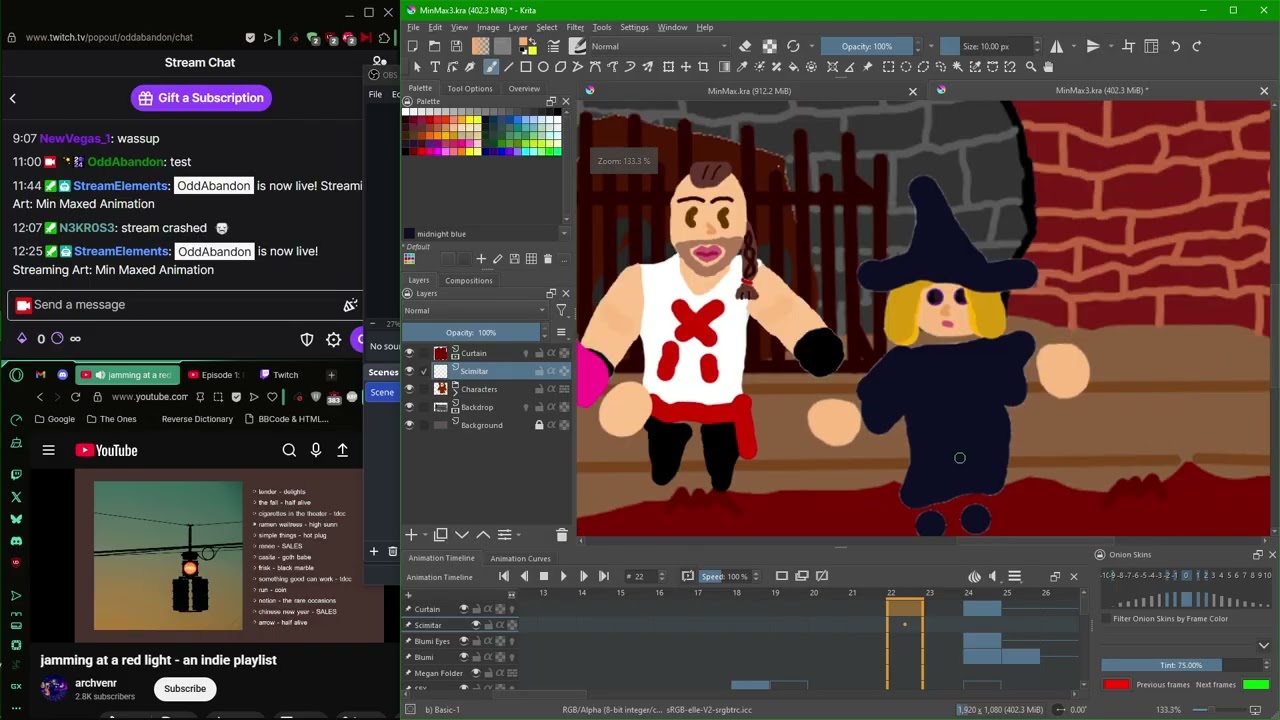
Task: Click the Save document icon in Krita toolbar
Action: (456, 46)
